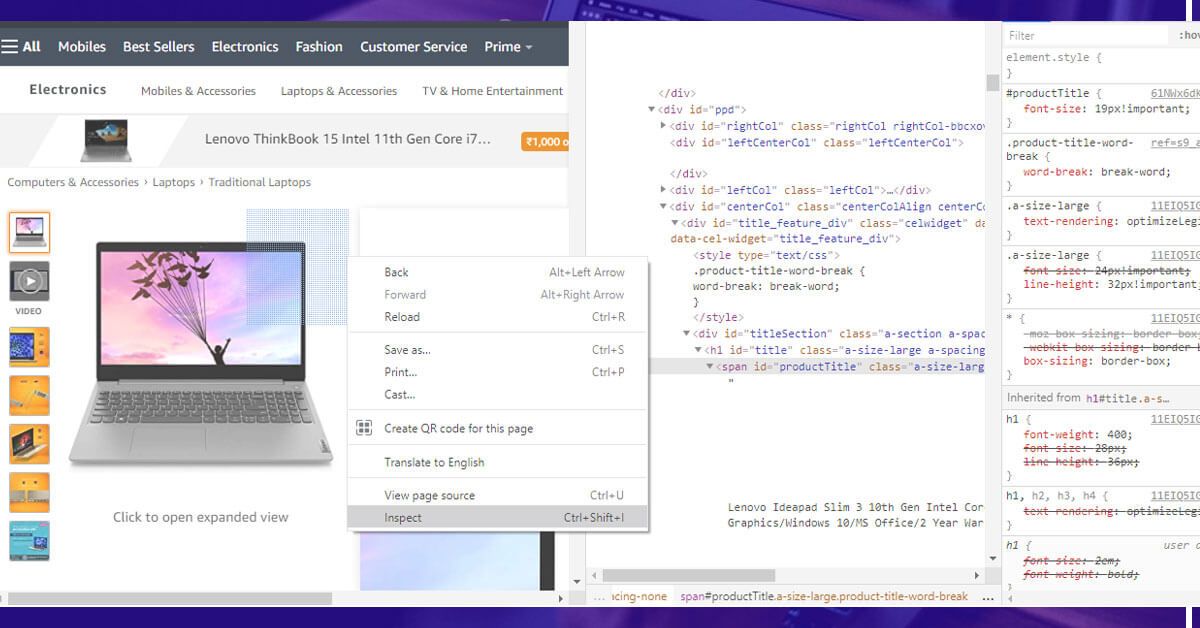Click Laptops & Accessories subnav
This screenshot has width=1200, height=628.
tap(339, 90)
